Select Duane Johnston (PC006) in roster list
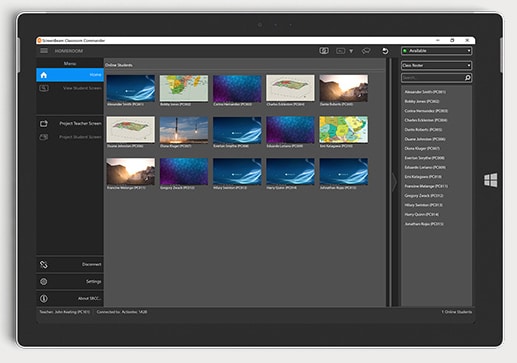Screen dimensions: 517x363 pos(425,139)
